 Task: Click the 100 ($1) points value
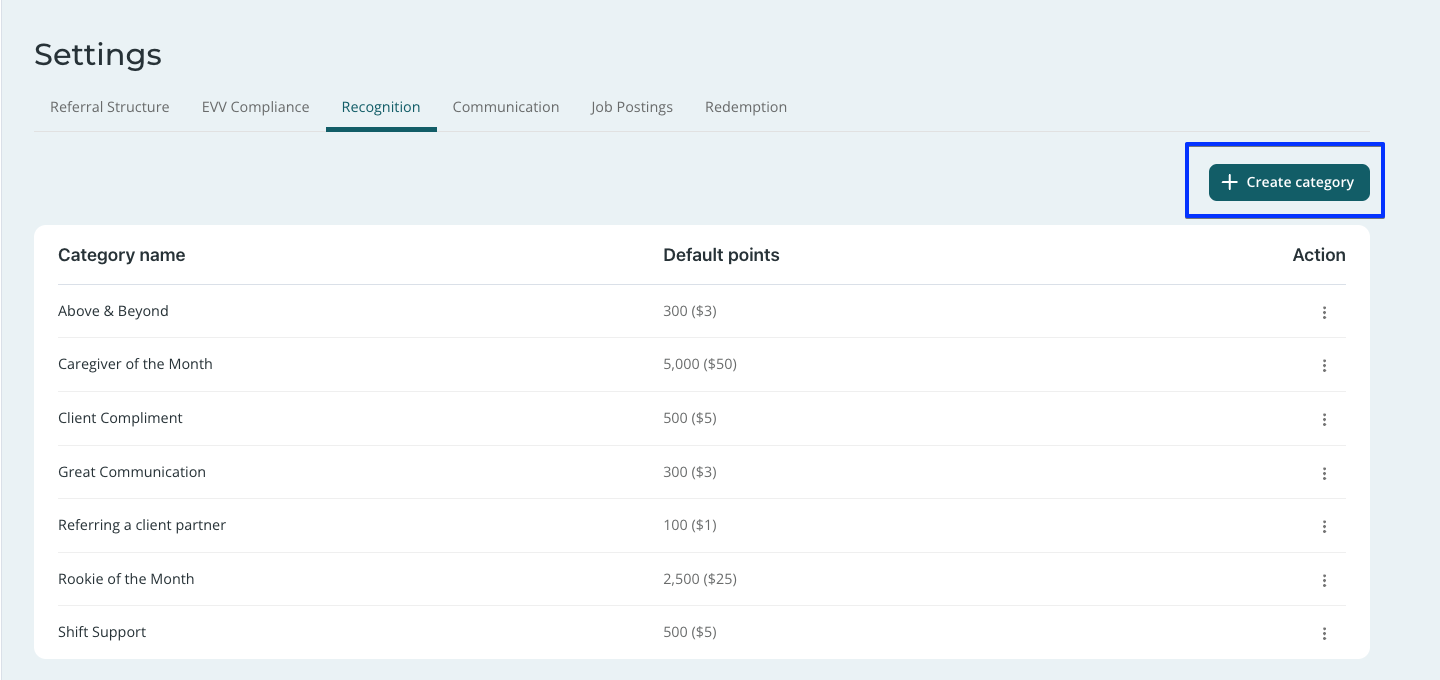(x=690, y=525)
